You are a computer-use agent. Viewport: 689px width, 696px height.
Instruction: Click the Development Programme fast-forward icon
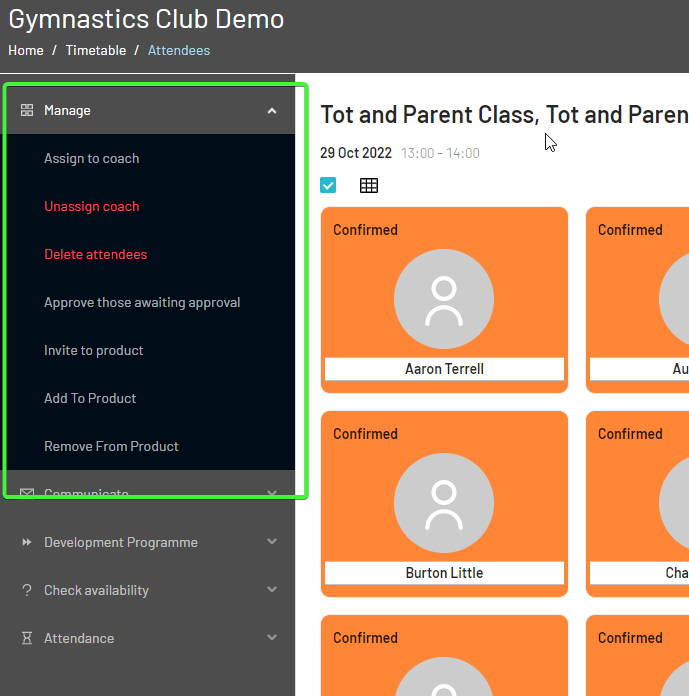[27, 542]
